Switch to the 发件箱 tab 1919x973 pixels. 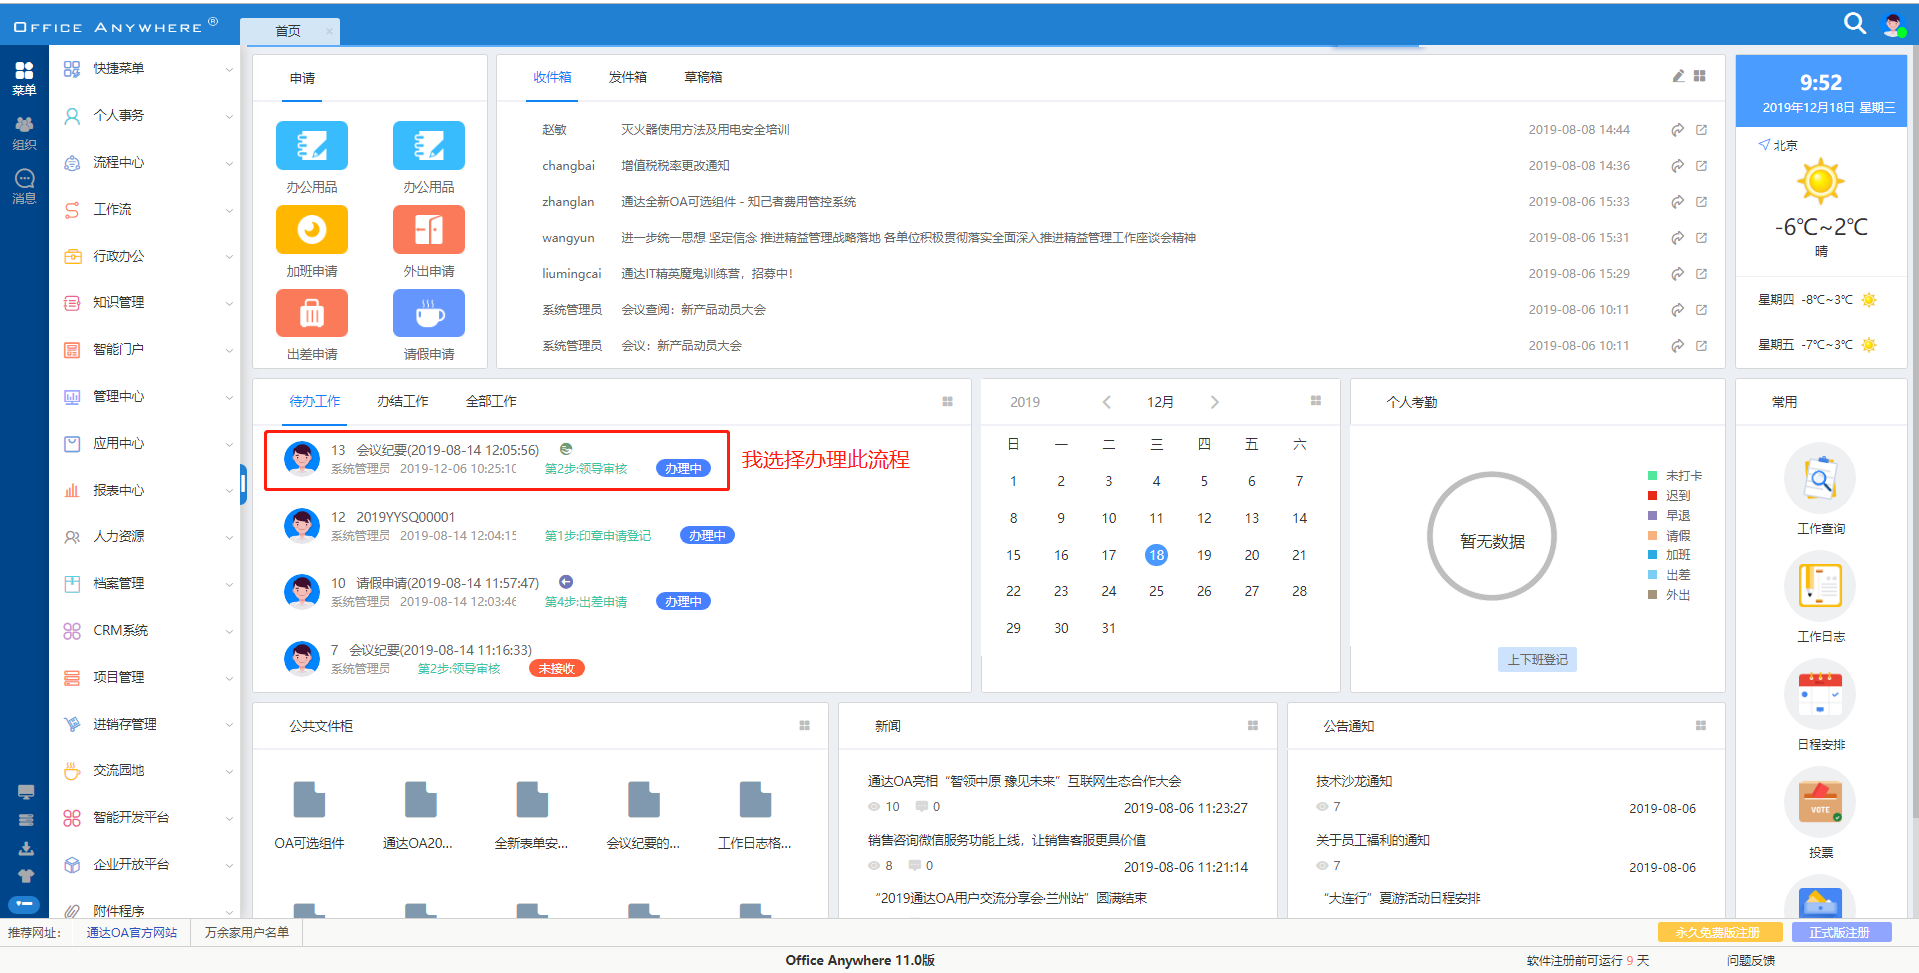627,77
